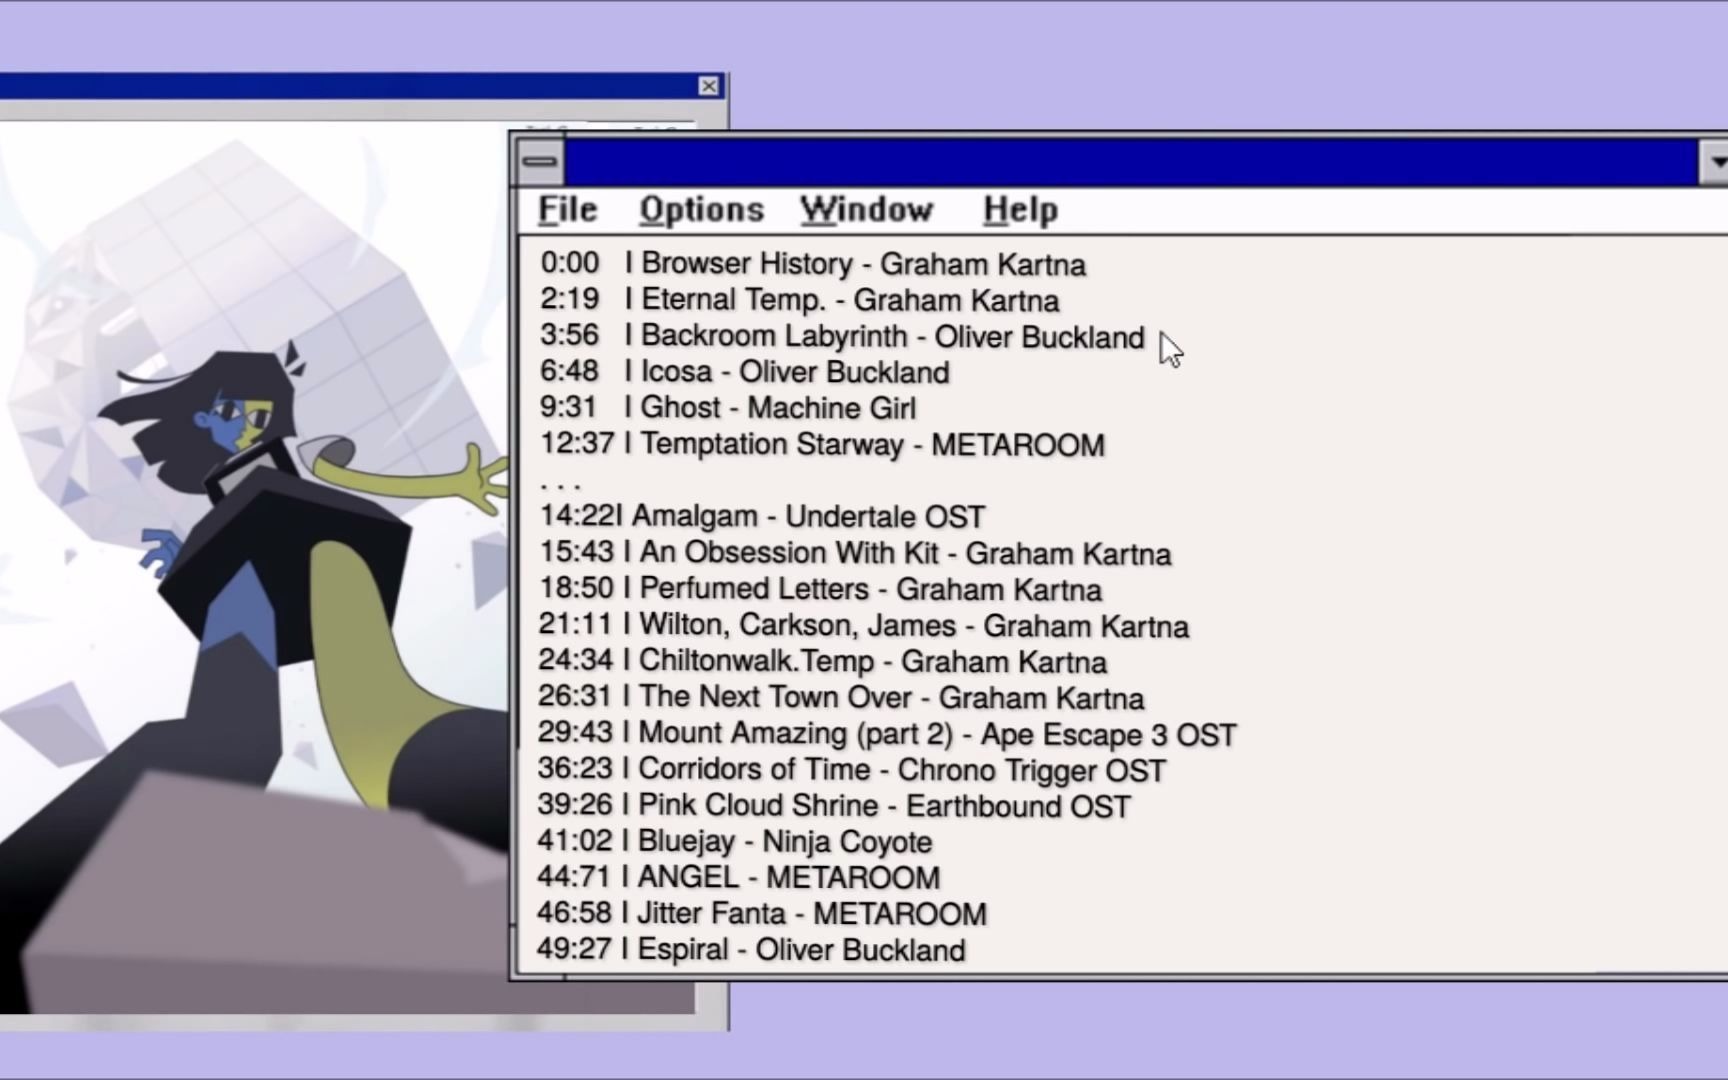
Task: Select track Mount Amazing (part 2)
Action: coord(887,734)
